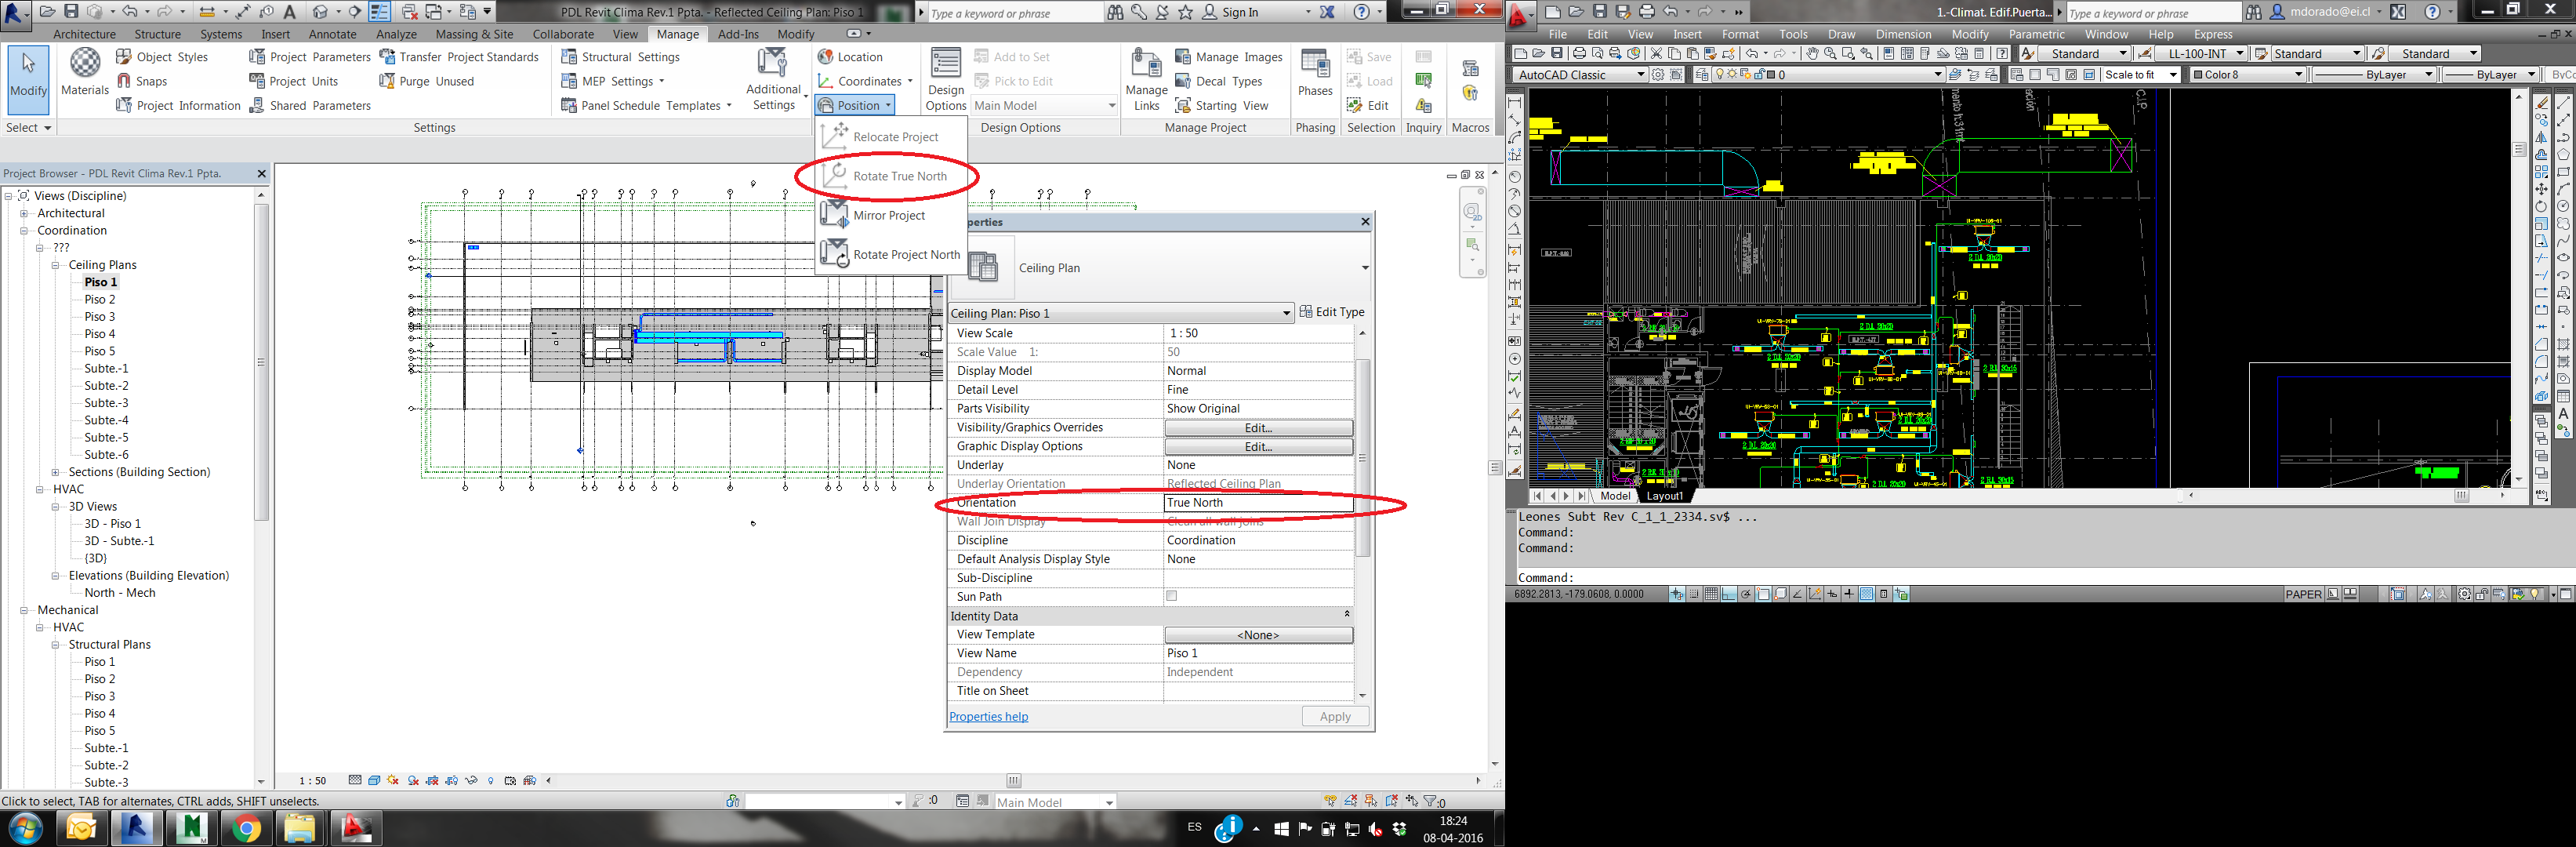The height and width of the screenshot is (847, 2576).
Task: Open Snaps settings in Revit
Action: 141,81
